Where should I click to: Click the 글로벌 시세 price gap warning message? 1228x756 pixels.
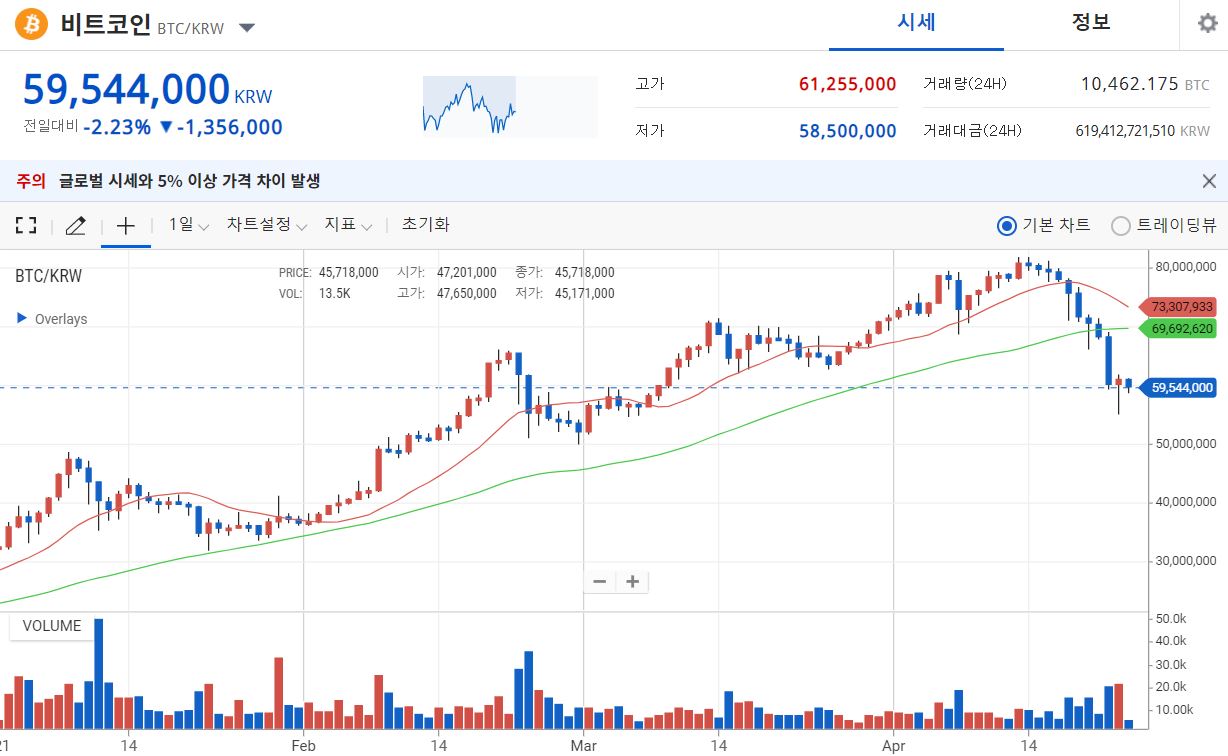(189, 181)
